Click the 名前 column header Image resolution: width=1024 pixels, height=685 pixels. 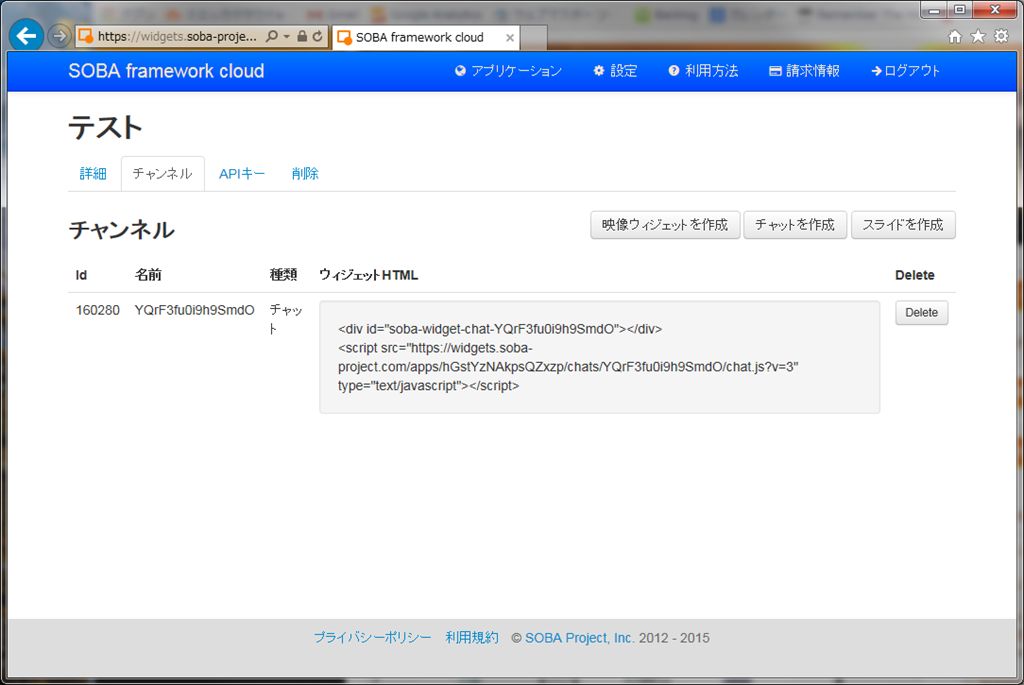point(148,275)
